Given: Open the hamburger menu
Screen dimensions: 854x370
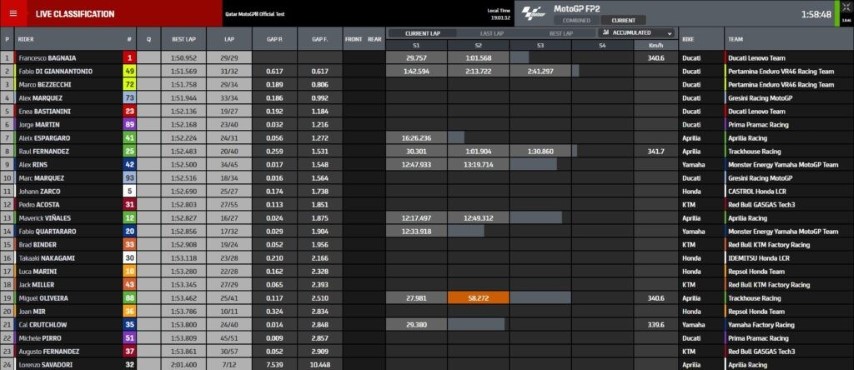Looking at the screenshot, I should tap(13, 14).
